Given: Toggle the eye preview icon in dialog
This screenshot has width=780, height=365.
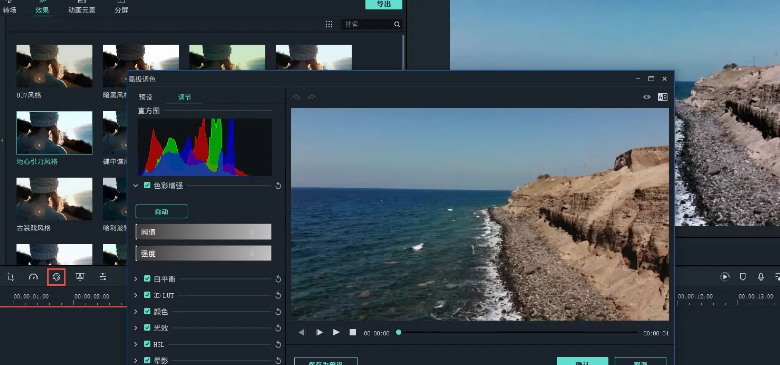Looking at the screenshot, I should pyautogui.click(x=647, y=97).
